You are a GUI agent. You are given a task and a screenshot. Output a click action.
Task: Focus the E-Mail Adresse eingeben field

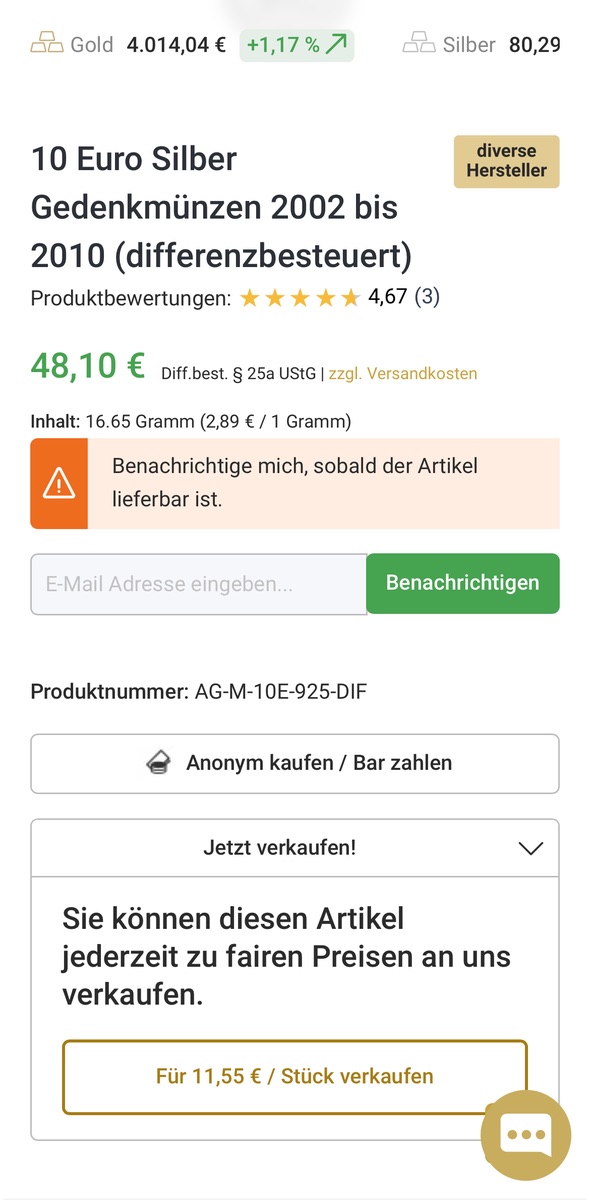(199, 584)
